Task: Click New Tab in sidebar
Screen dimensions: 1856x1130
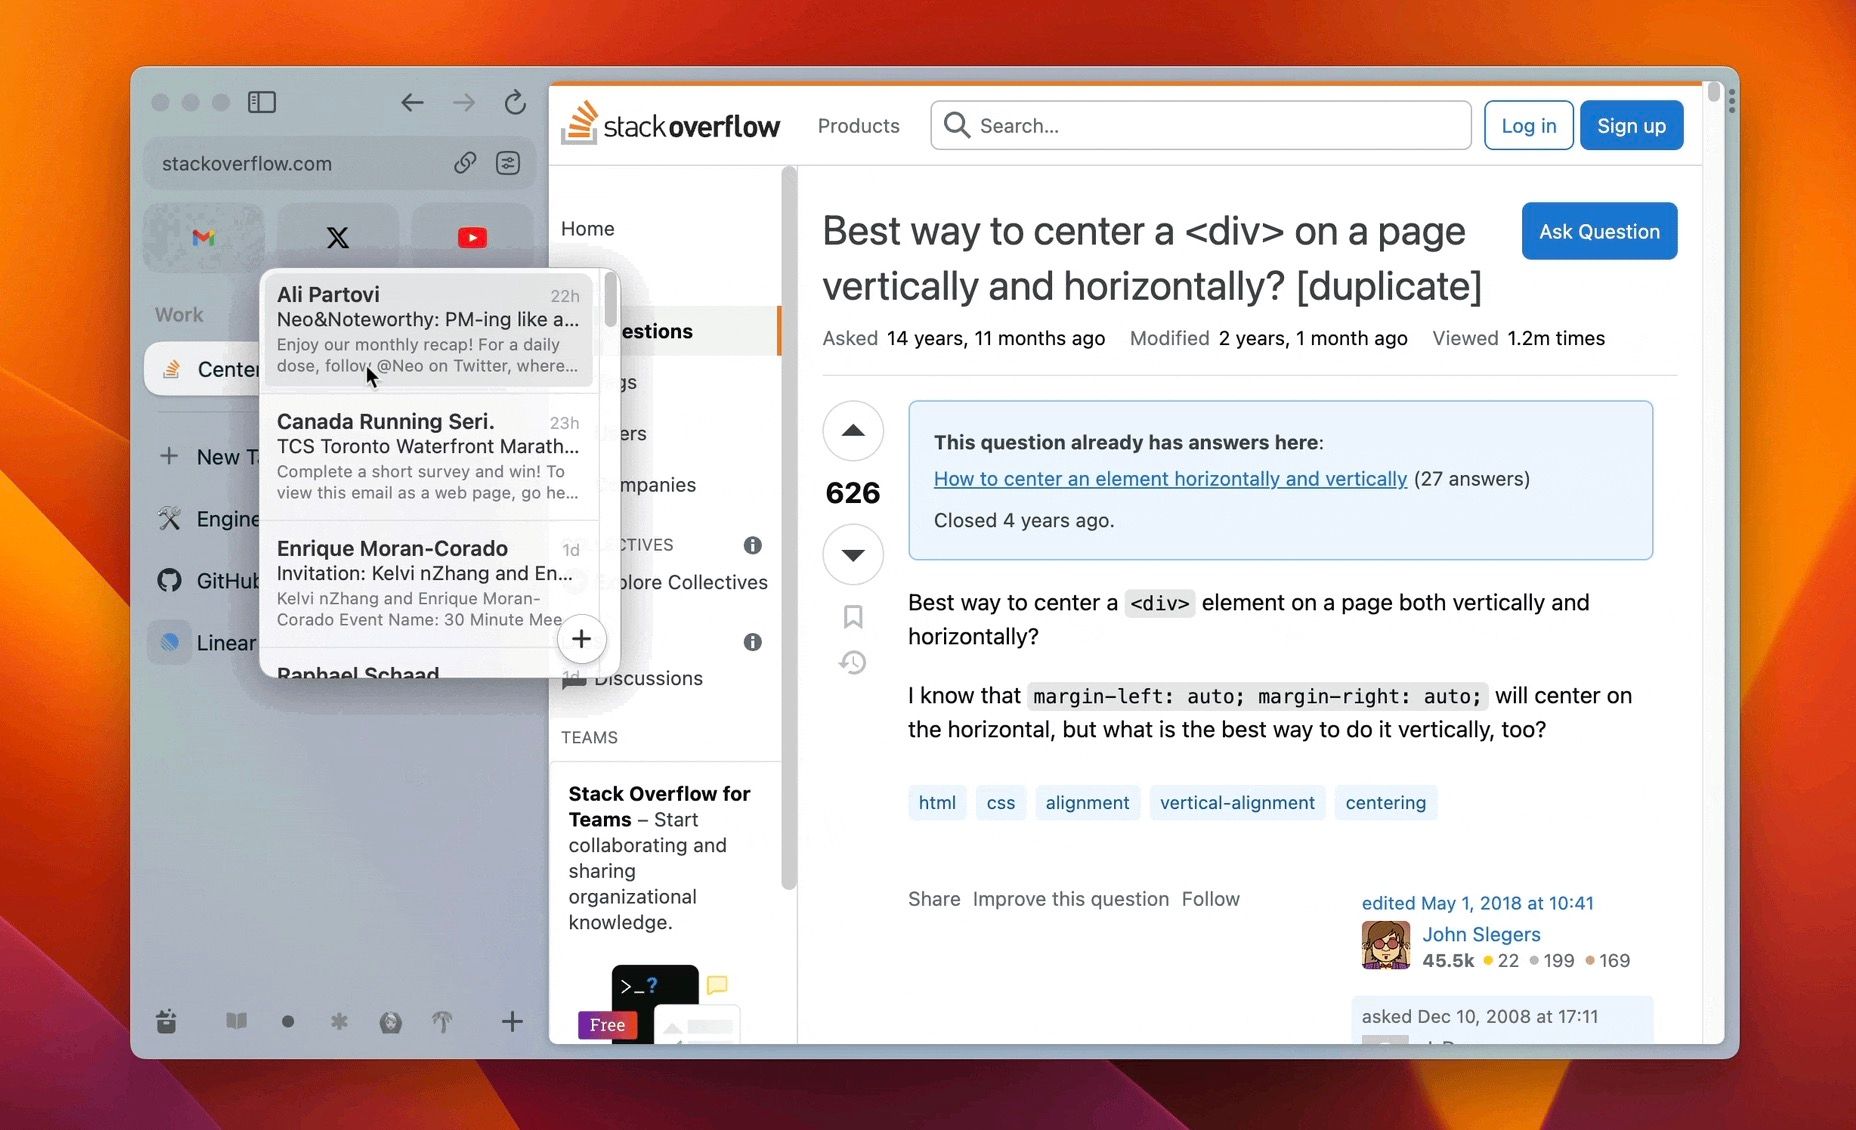Action: 212,457
